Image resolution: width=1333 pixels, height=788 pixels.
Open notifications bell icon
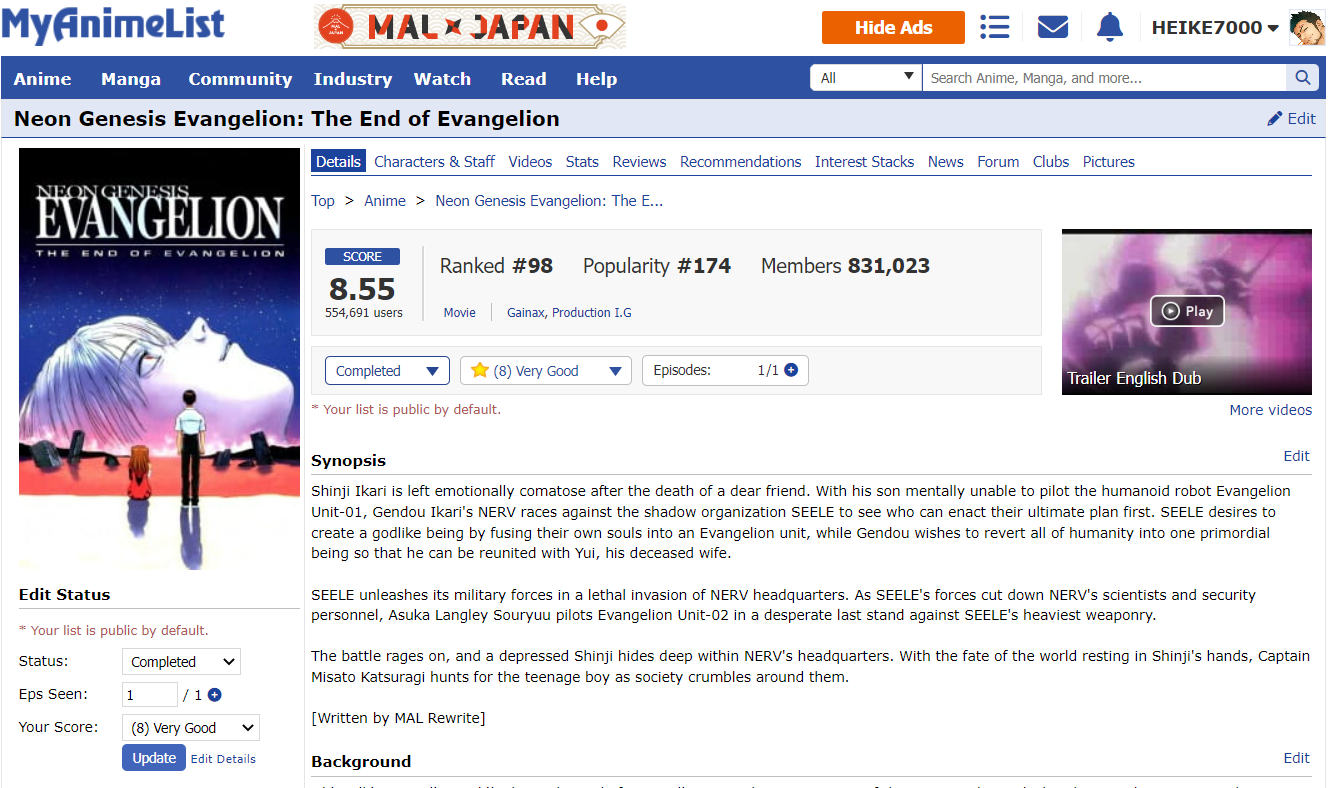pyautogui.click(x=1109, y=27)
